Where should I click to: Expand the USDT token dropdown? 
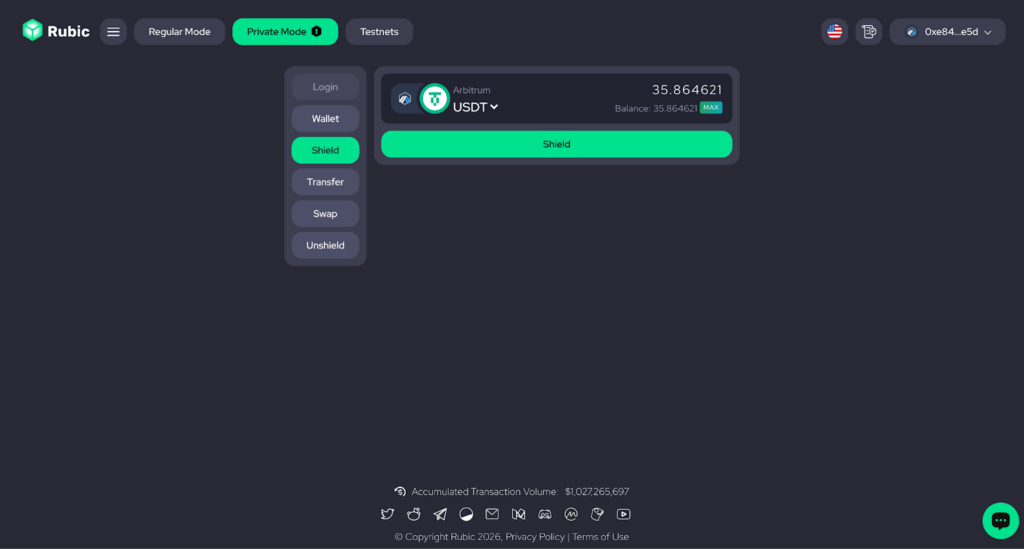tap(476, 107)
